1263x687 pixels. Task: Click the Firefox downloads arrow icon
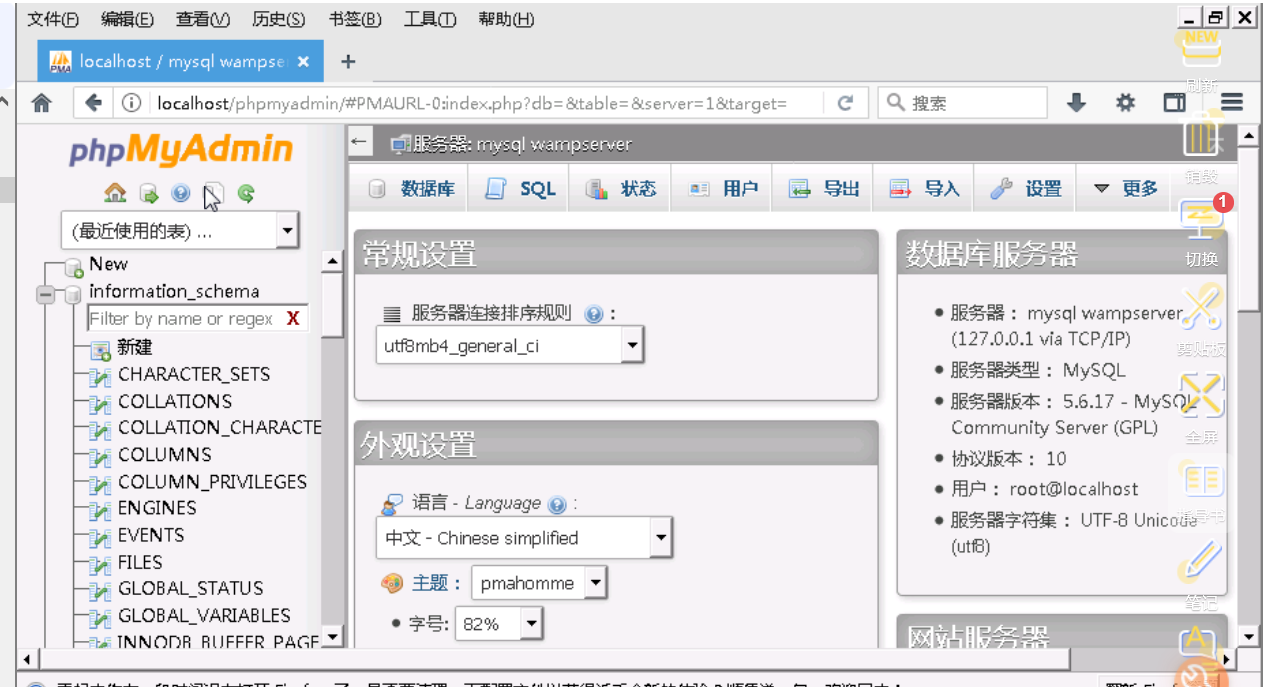pos(1076,103)
